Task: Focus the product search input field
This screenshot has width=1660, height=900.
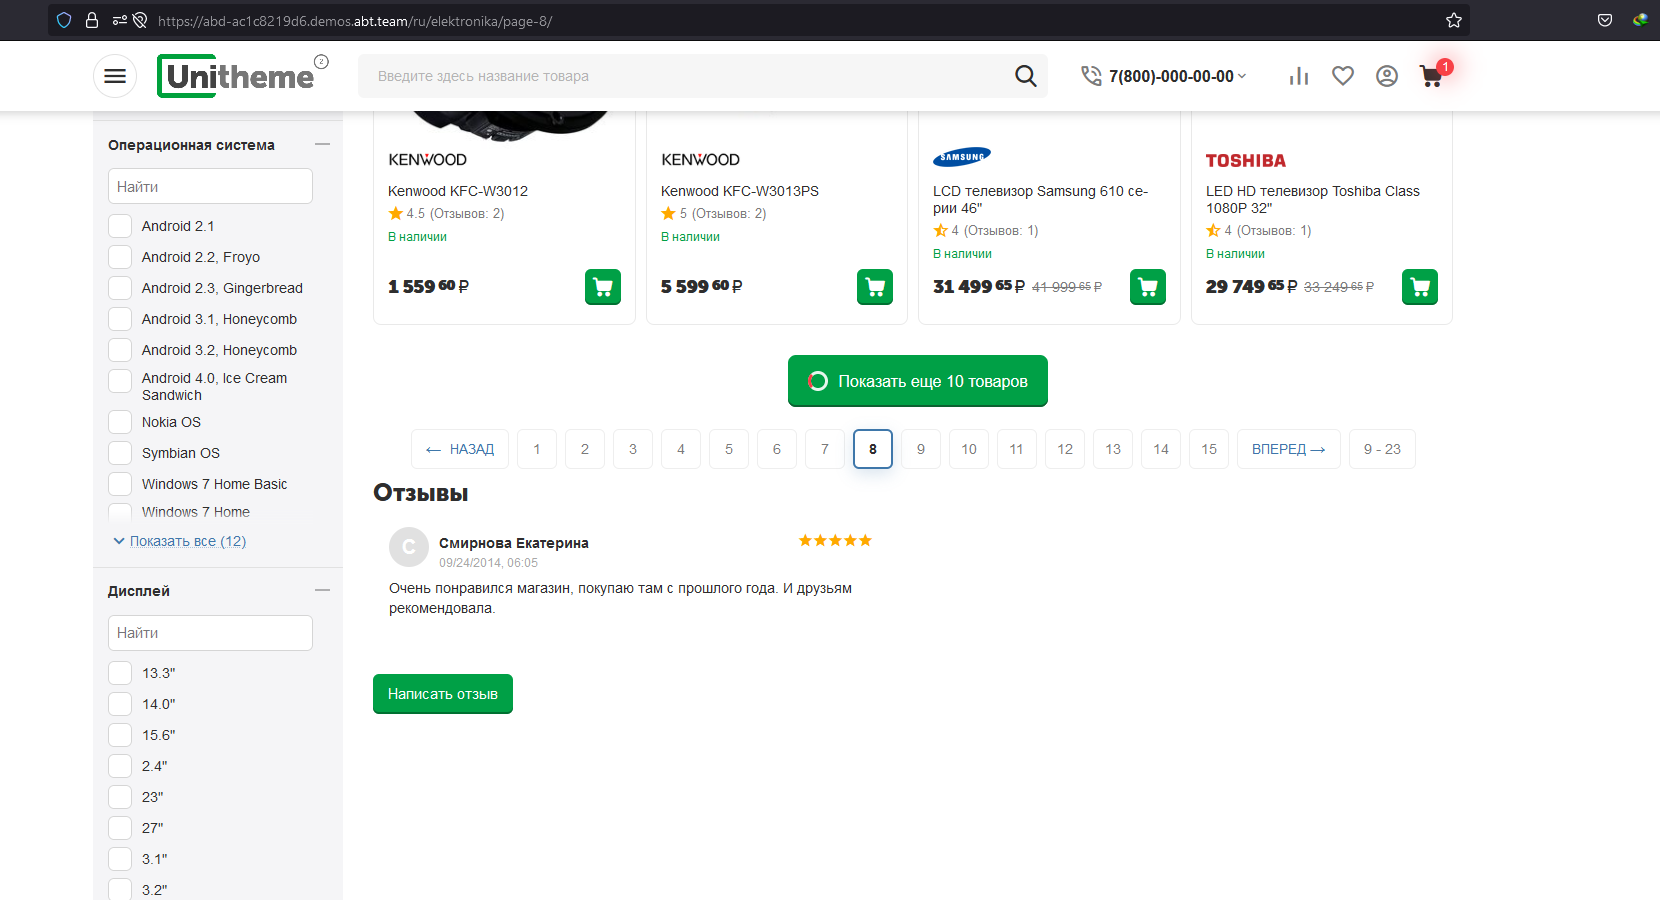Action: (690, 76)
